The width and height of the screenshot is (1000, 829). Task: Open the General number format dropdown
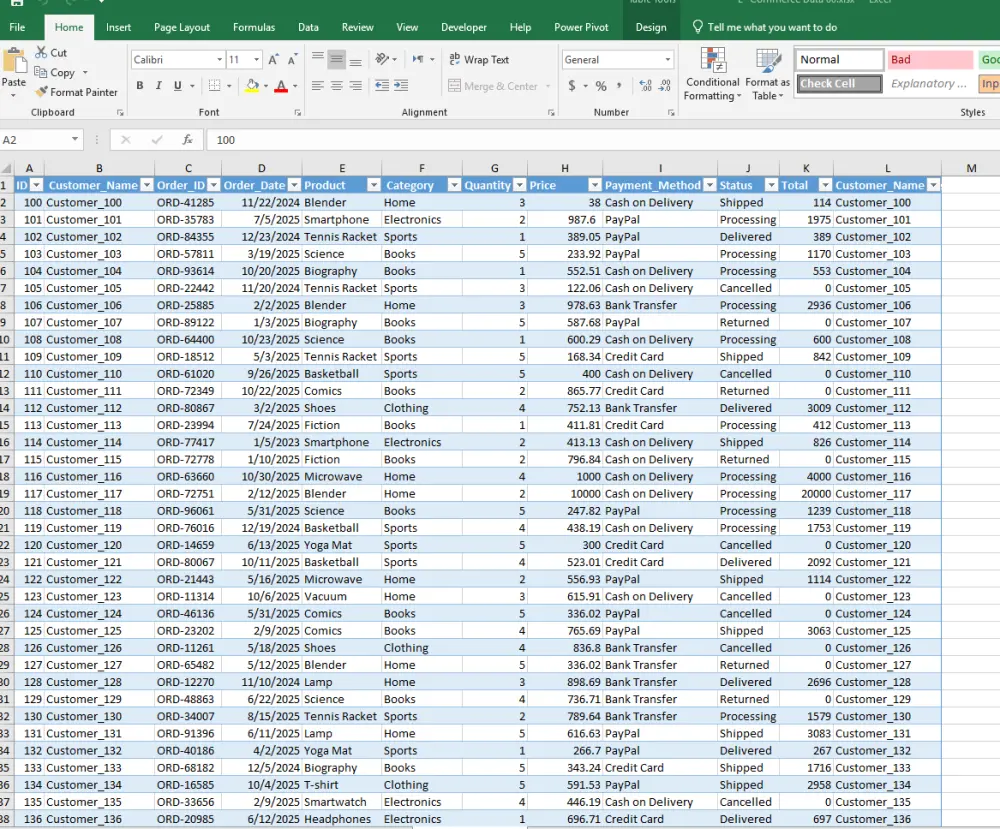(x=668, y=59)
